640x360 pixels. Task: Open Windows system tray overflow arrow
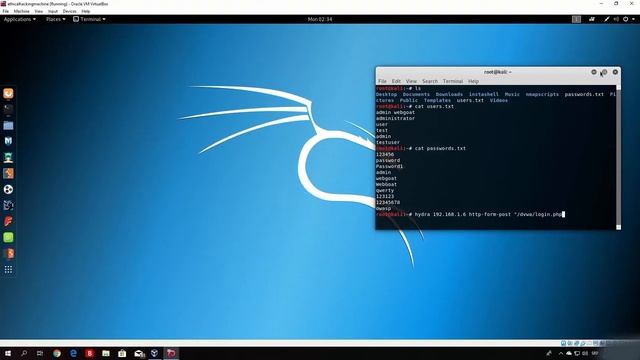(x=561, y=353)
